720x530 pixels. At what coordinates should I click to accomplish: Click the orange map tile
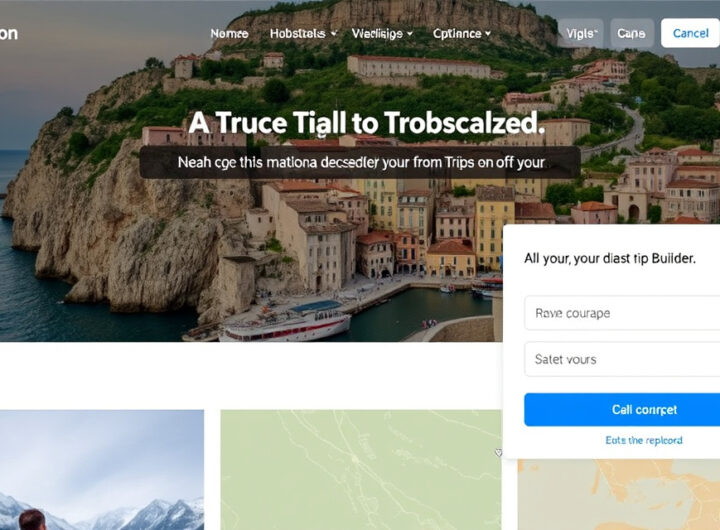point(619,495)
